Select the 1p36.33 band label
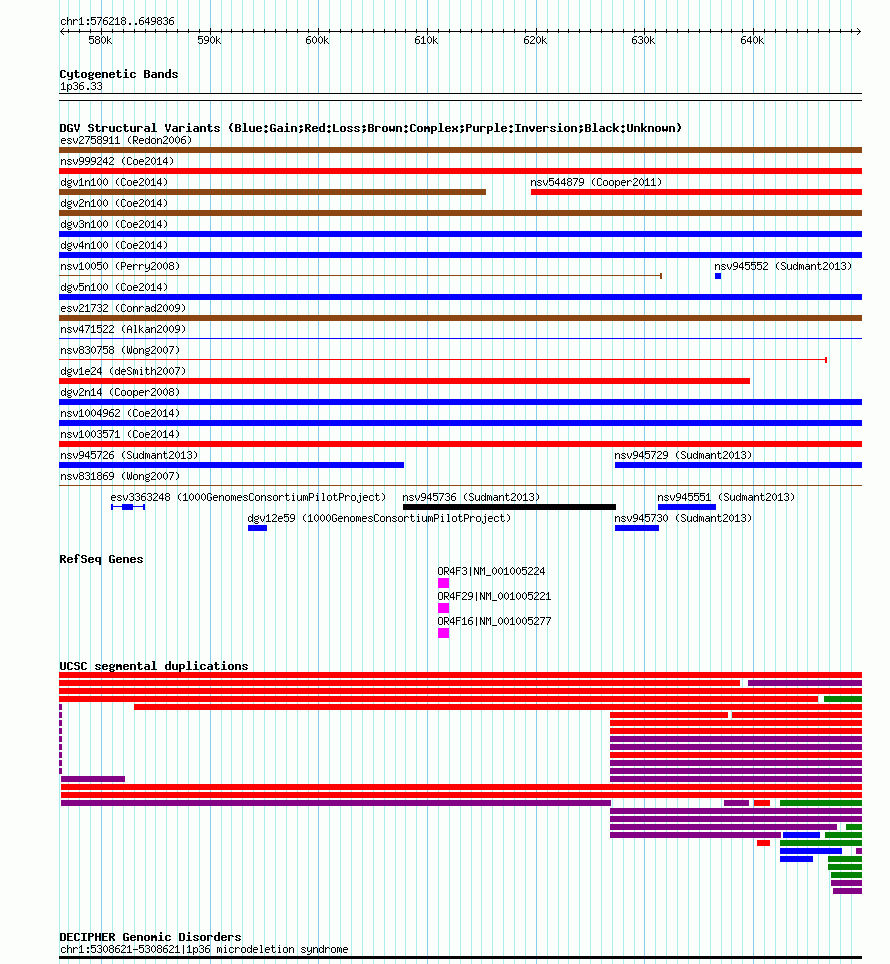The width and height of the screenshot is (890, 964). pos(81,87)
